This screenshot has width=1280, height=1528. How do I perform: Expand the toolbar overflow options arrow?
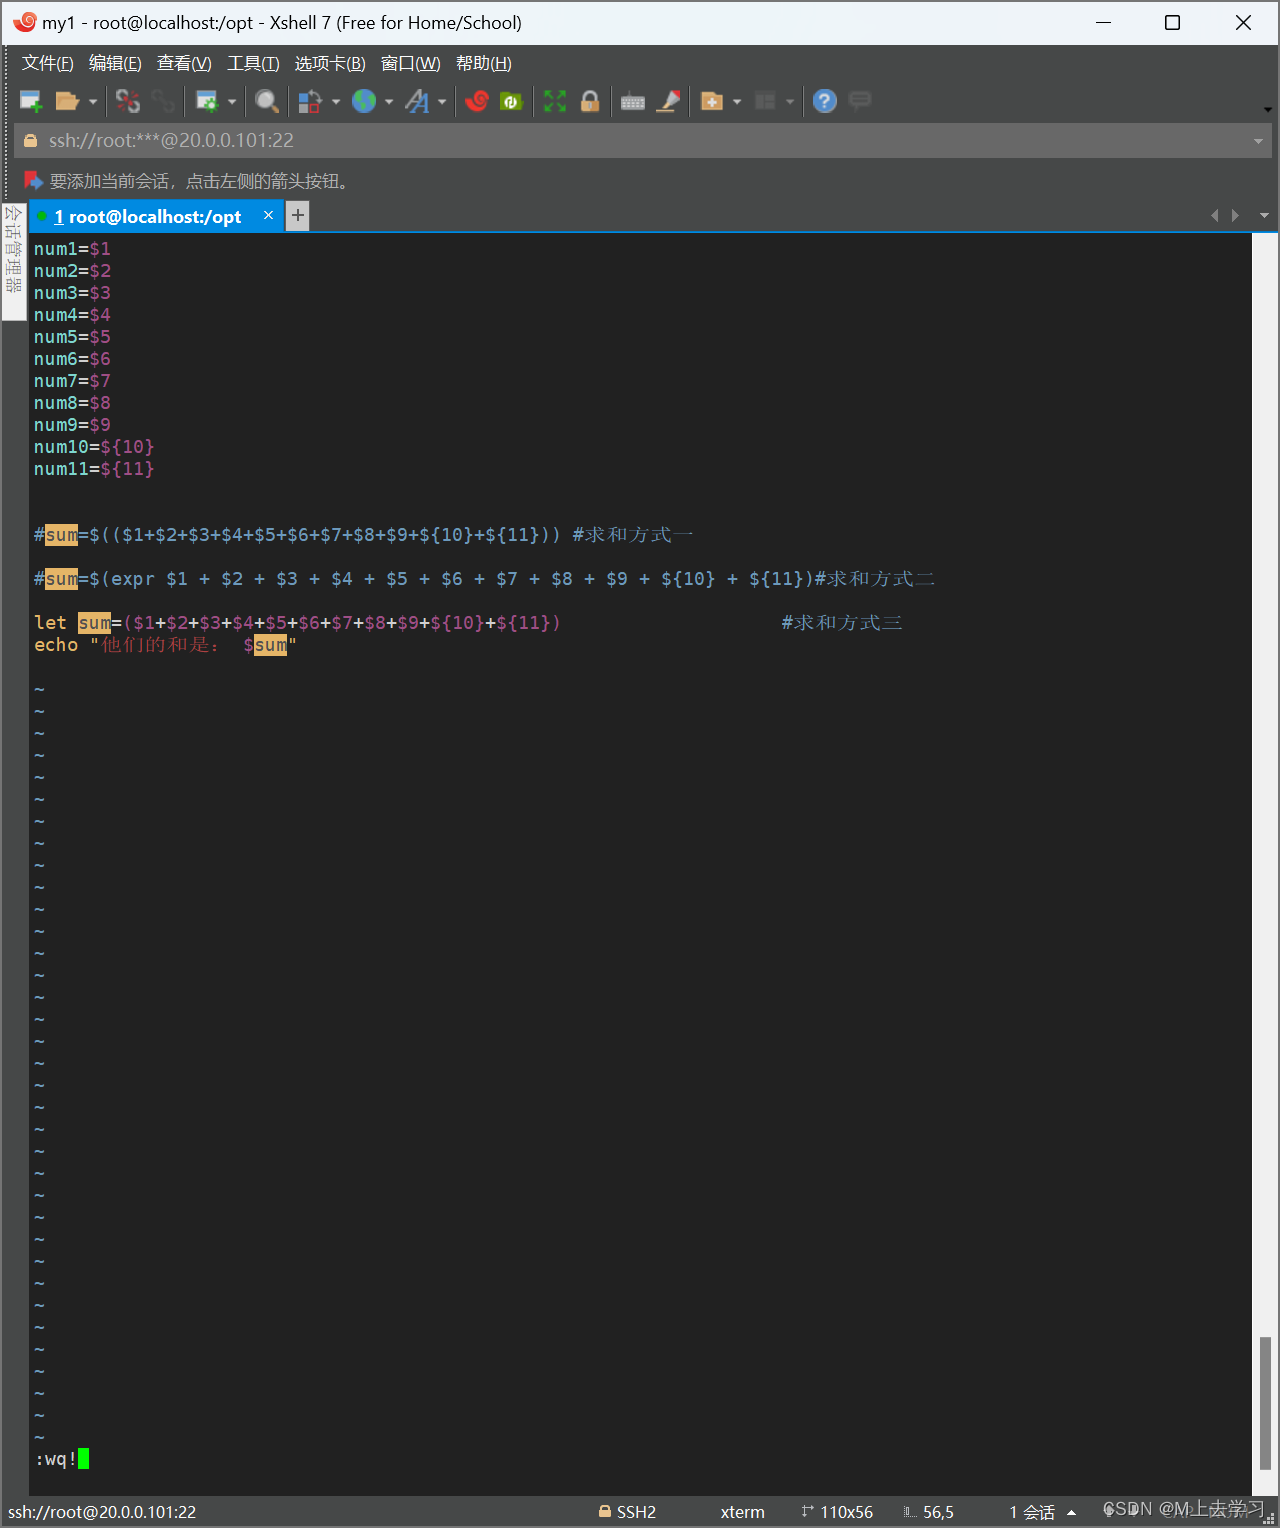[1267, 109]
